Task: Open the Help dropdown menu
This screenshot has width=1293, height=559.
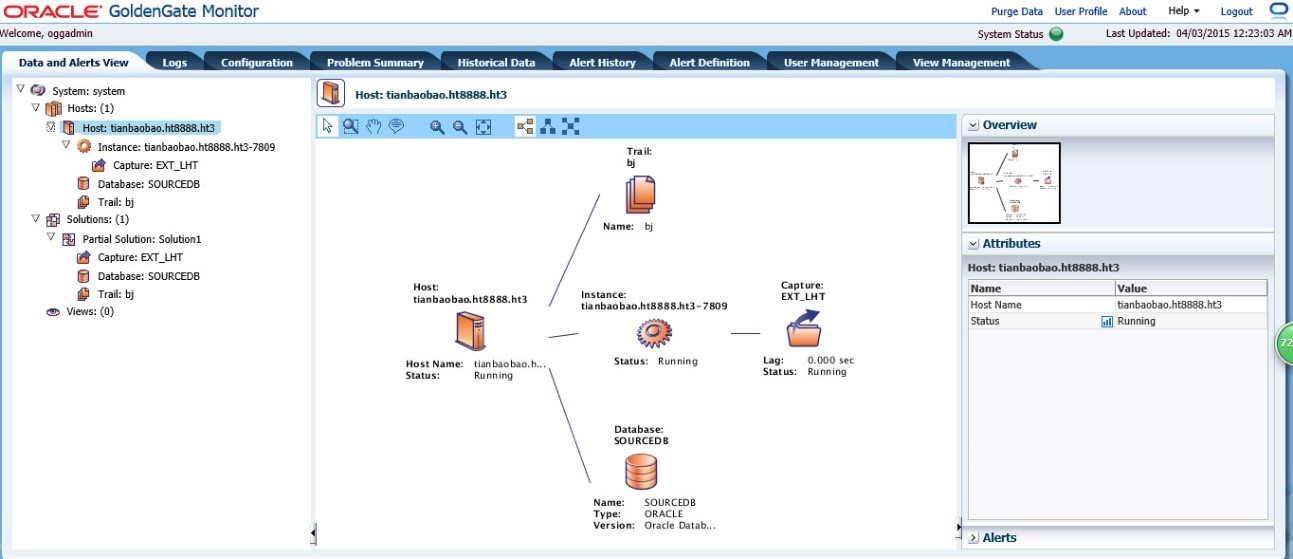Action: (1184, 11)
